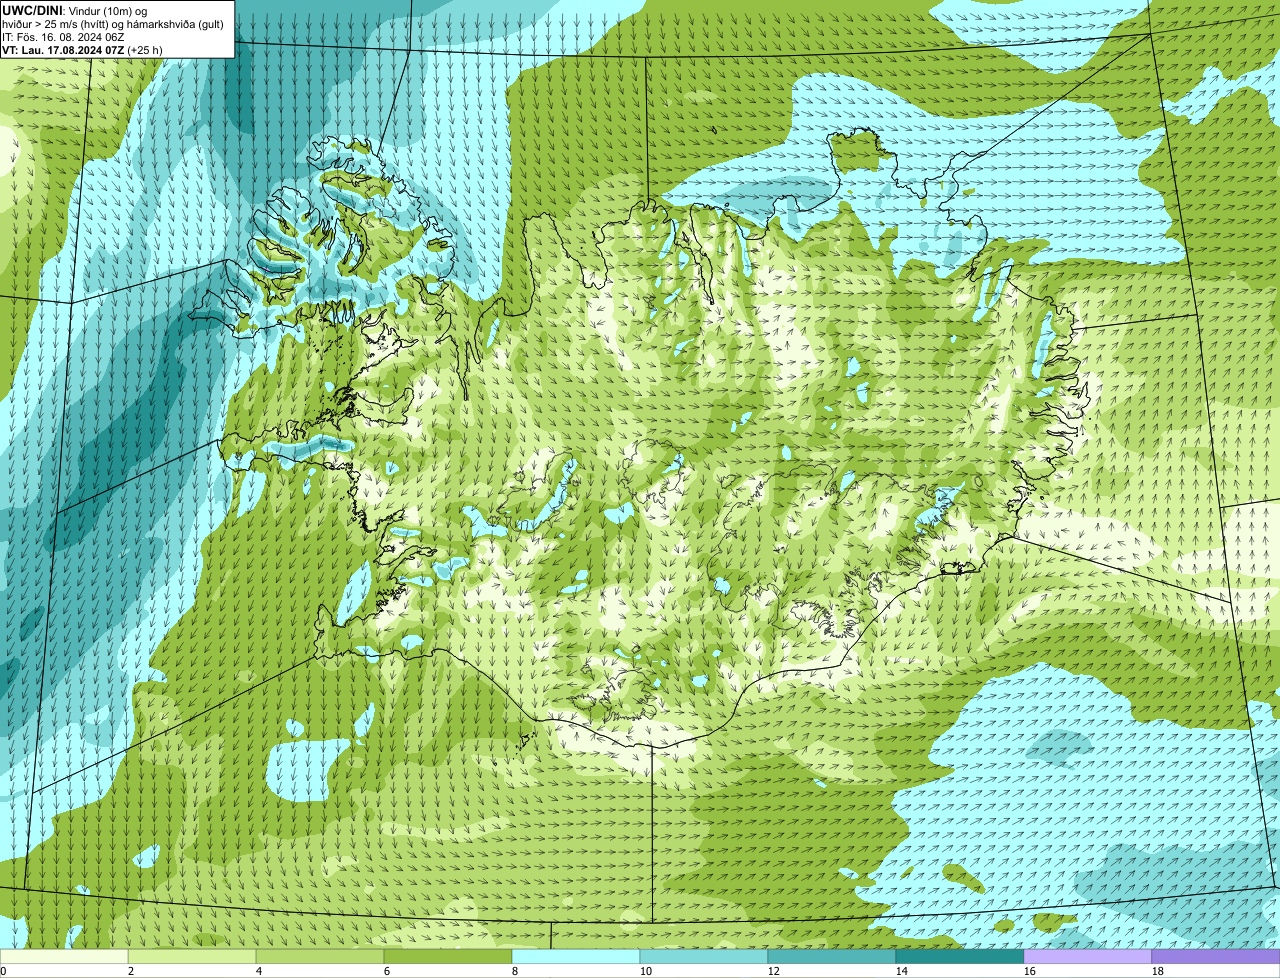Click the "hviður > 25 m/s (hvítt)" description line
Viewport: 1280px width, 978px height.
pyautogui.click(x=113, y=23)
